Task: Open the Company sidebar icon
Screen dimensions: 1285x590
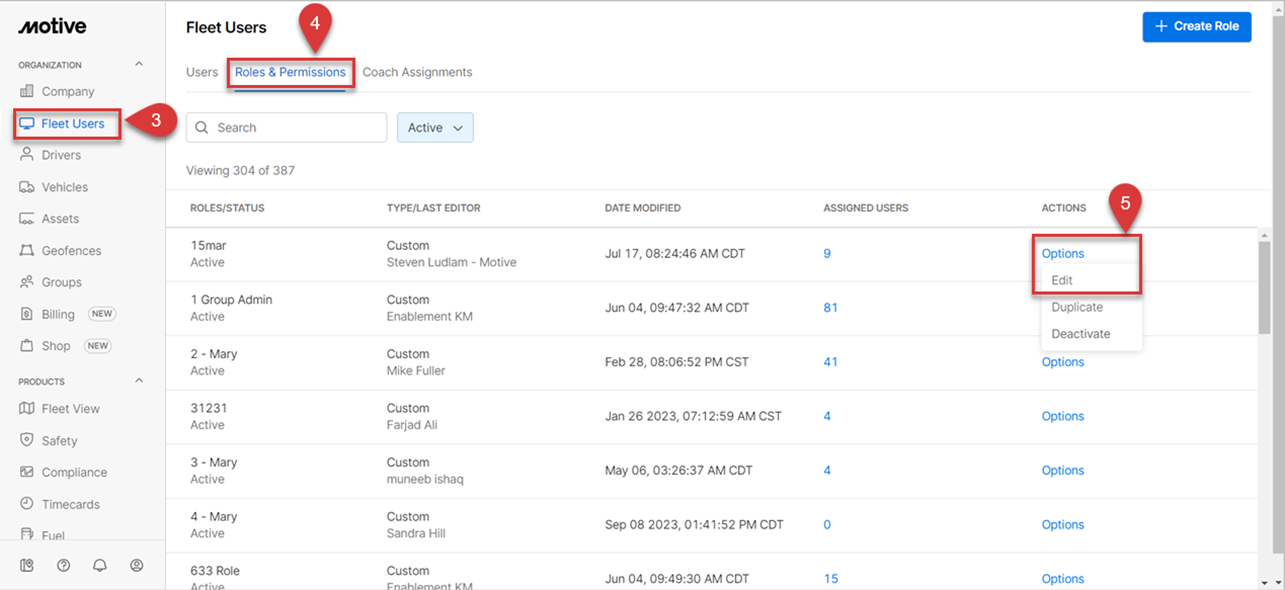Action: 27,92
